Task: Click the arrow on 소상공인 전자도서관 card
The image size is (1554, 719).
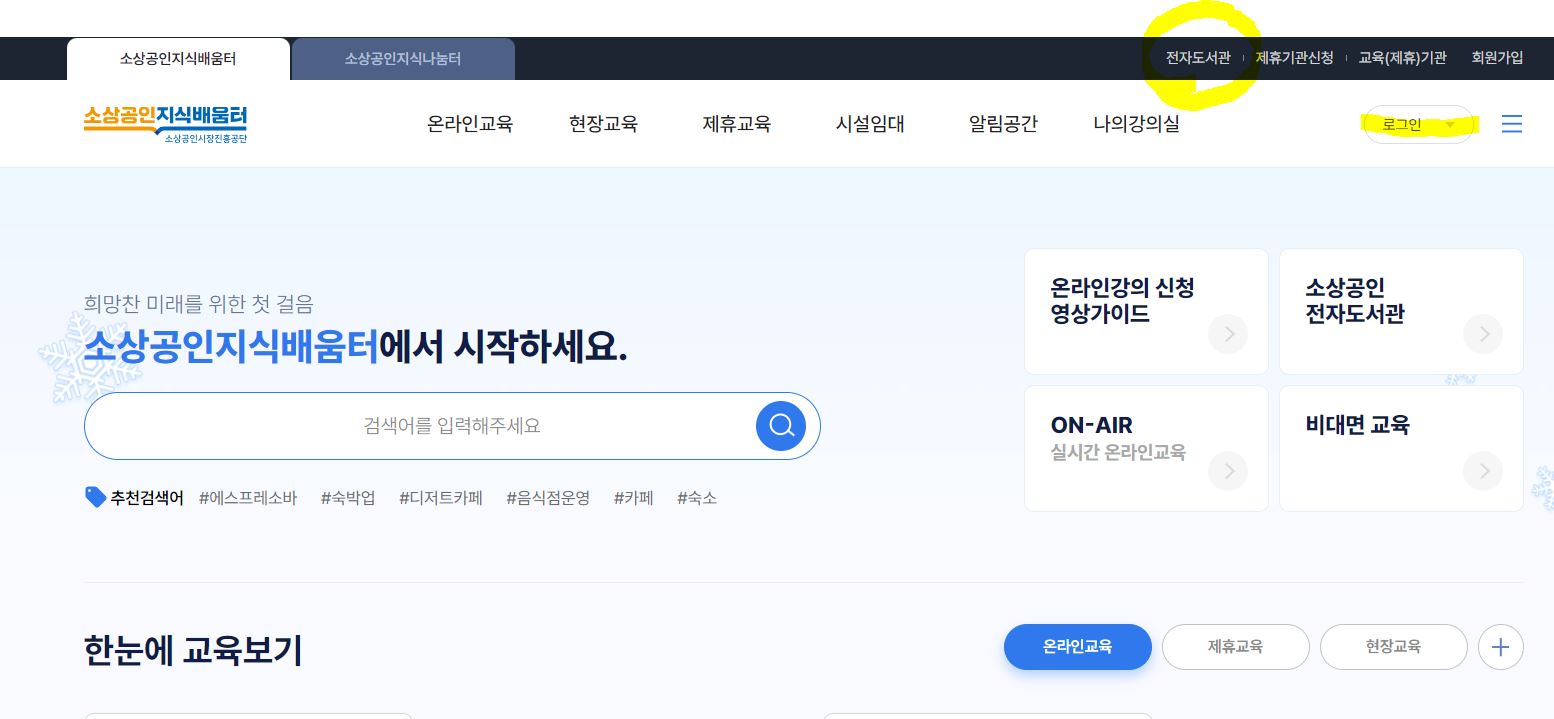Action: pyautogui.click(x=1483, y=334)
